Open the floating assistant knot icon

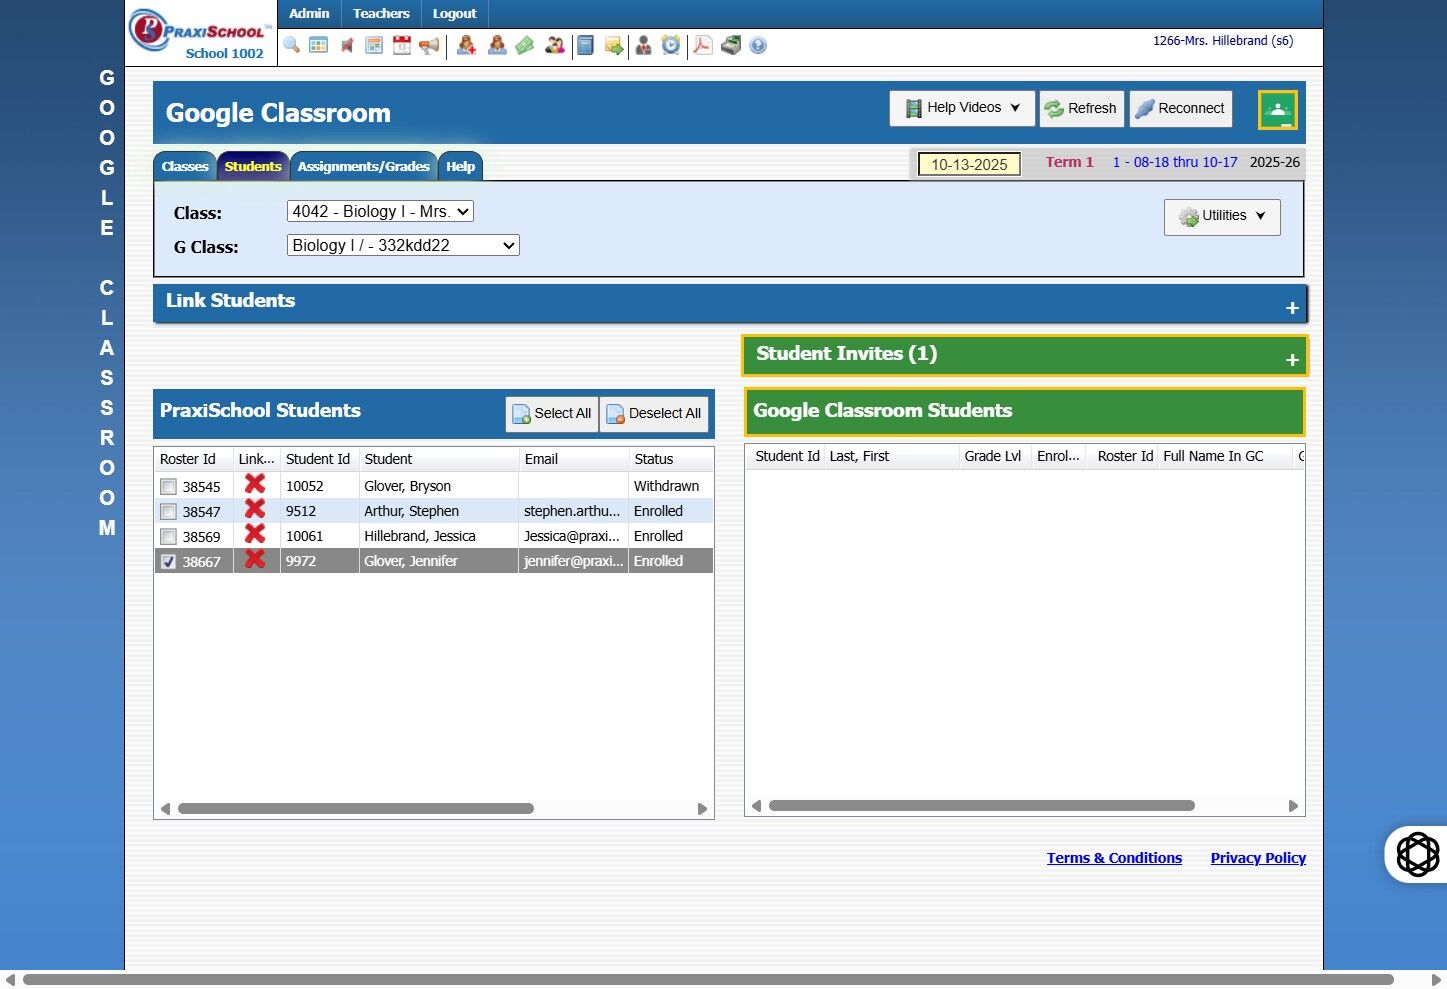(1417, 854)
